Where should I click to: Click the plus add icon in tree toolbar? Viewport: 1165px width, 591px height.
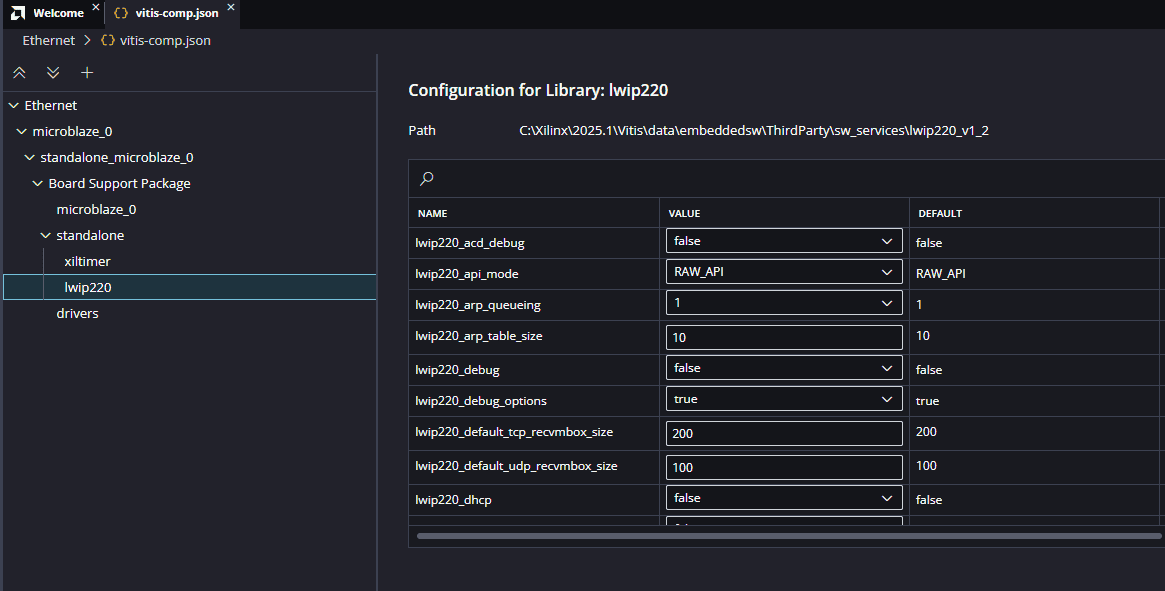87,73
